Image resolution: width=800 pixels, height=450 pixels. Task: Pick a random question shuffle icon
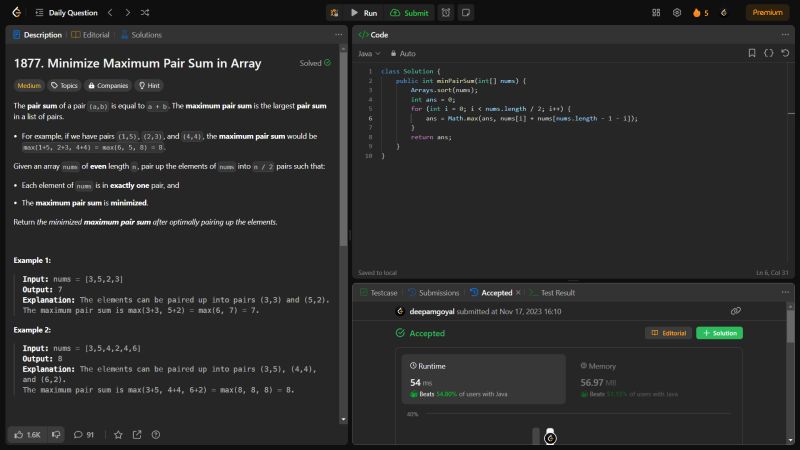[145, 13]
